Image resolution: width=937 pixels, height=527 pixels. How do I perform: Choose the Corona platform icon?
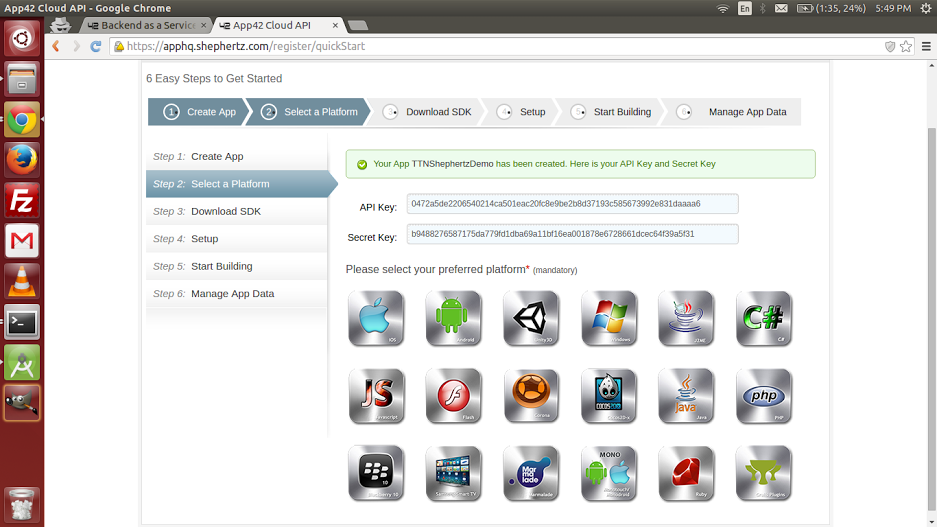pos(531,396)
